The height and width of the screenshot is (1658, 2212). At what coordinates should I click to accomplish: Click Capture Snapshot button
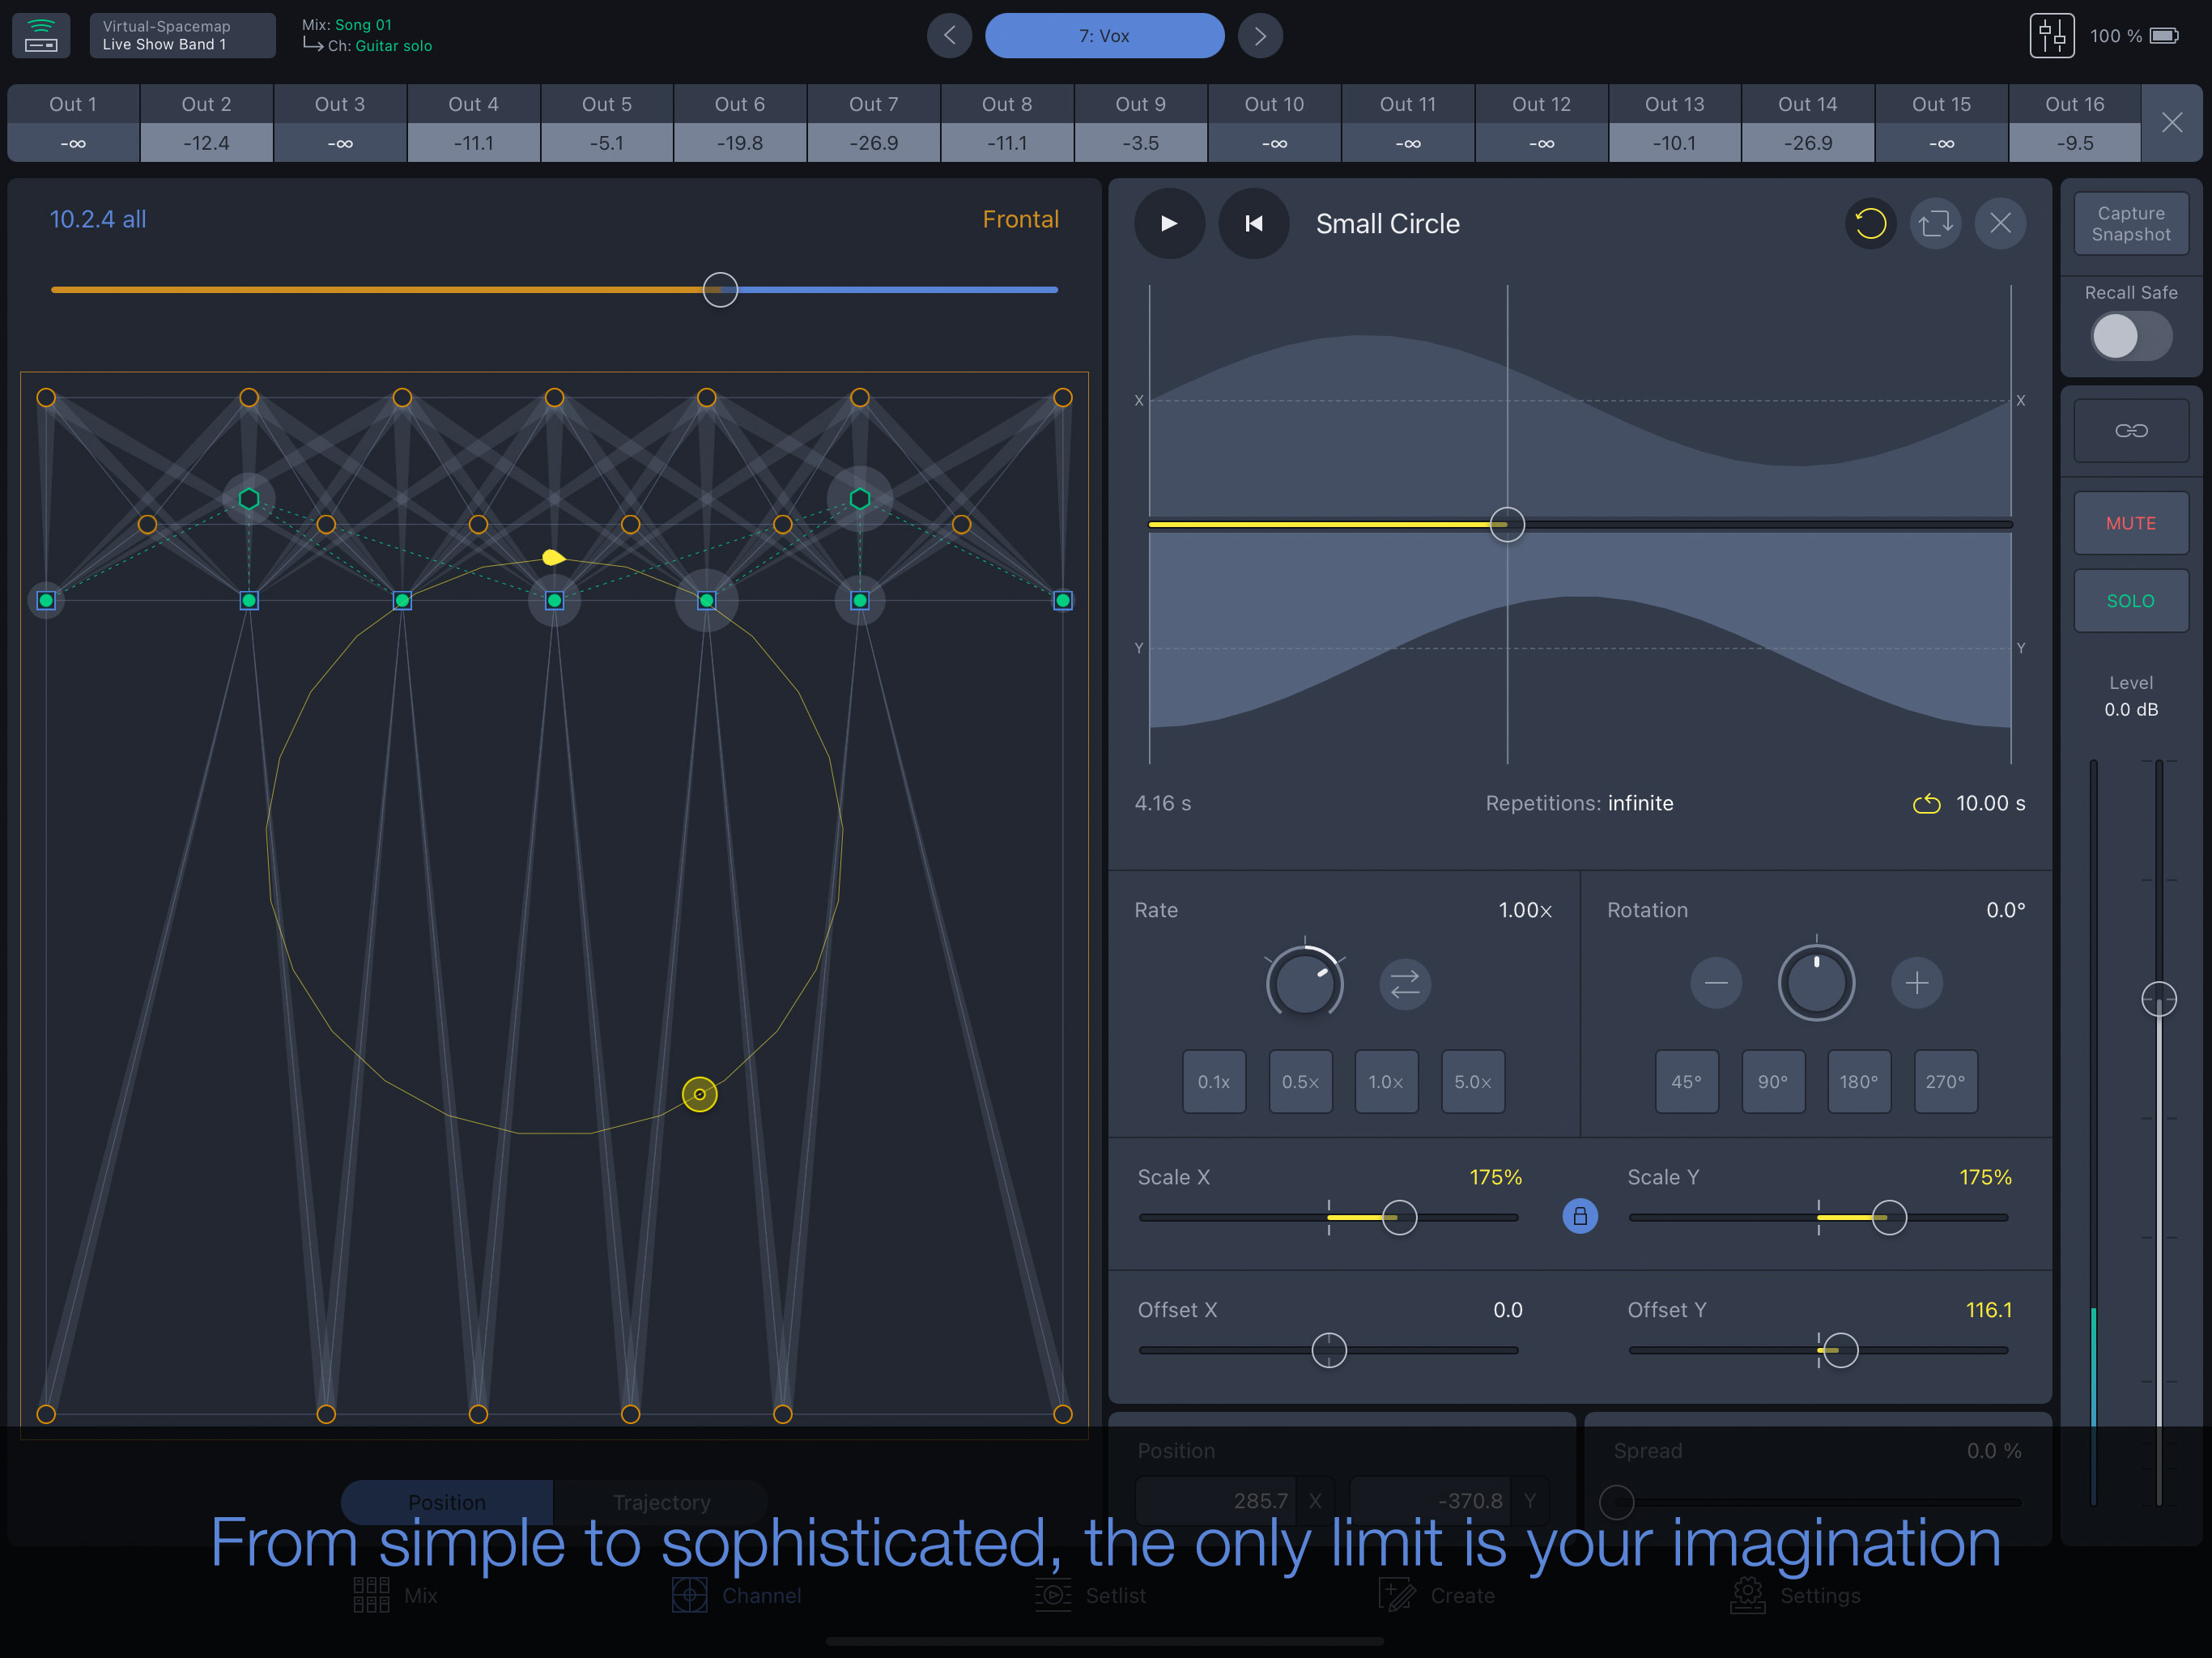(2130, 224)
